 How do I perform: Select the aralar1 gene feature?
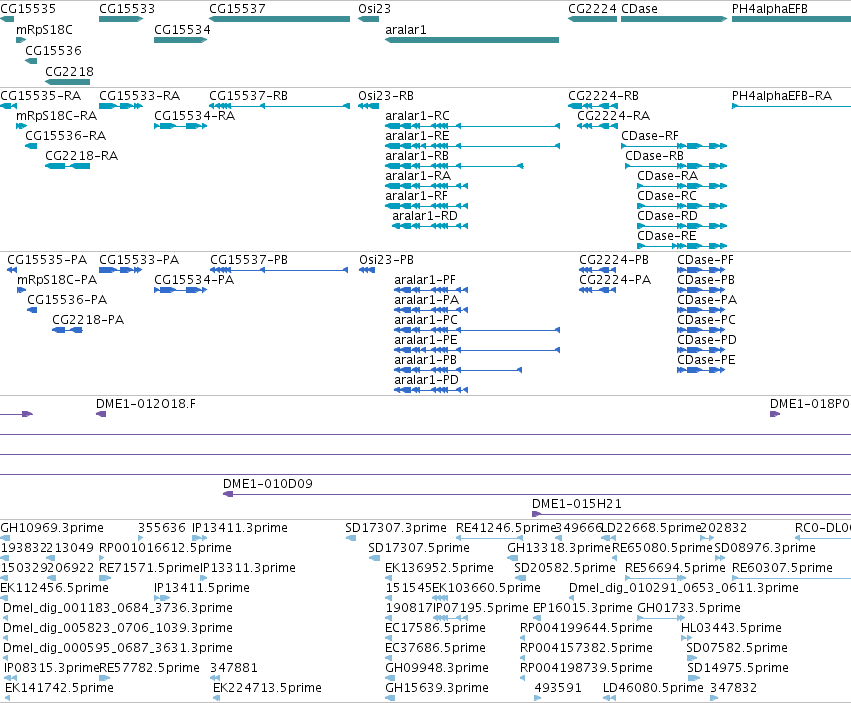point(472,40)
